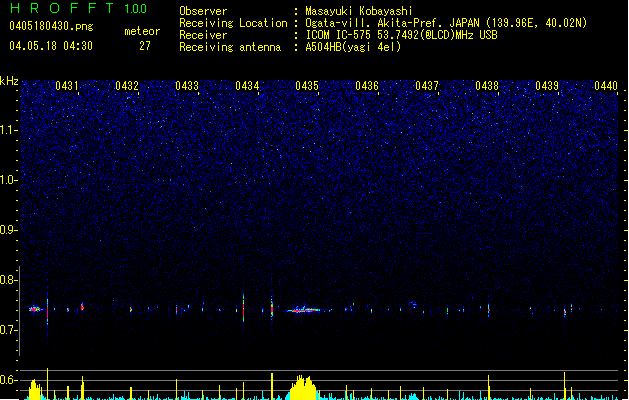Click the 0440 time marker
The image size is (629, 400).
pyautogui.click(x=606, y=86)
